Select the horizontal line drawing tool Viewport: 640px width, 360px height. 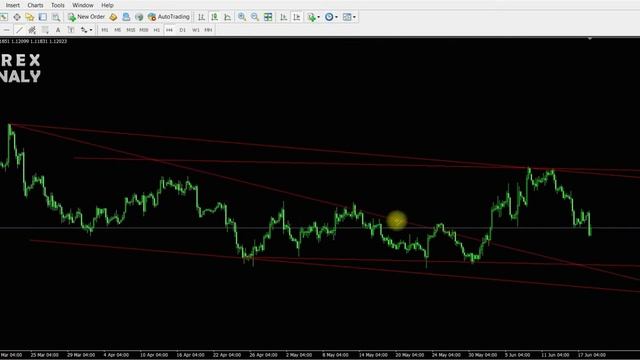(x=6, y=30)
